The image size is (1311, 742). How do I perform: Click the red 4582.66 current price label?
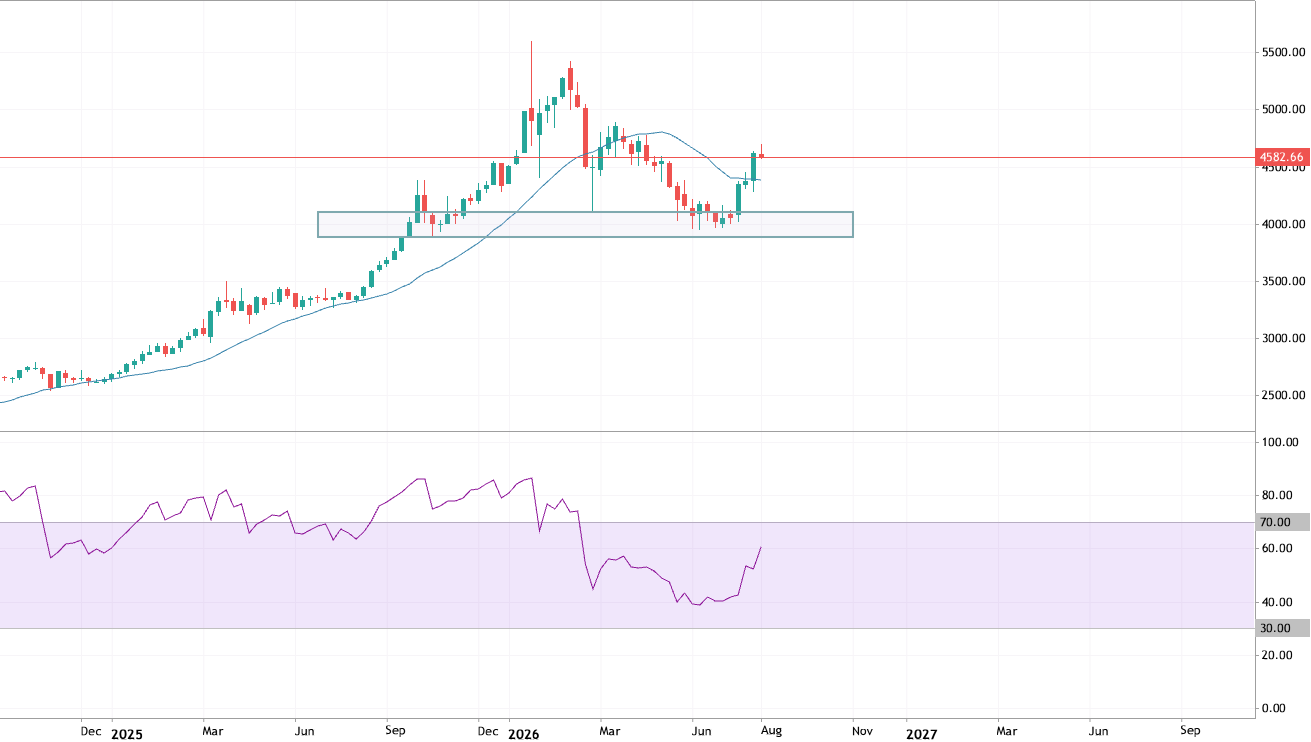point(1282,157)
